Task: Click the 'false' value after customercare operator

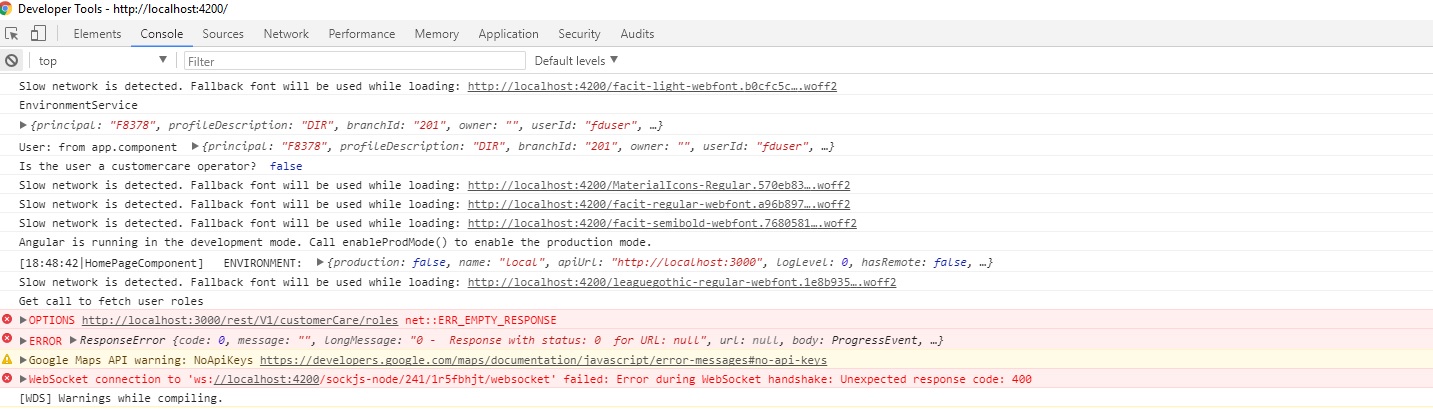Action: 286,166
